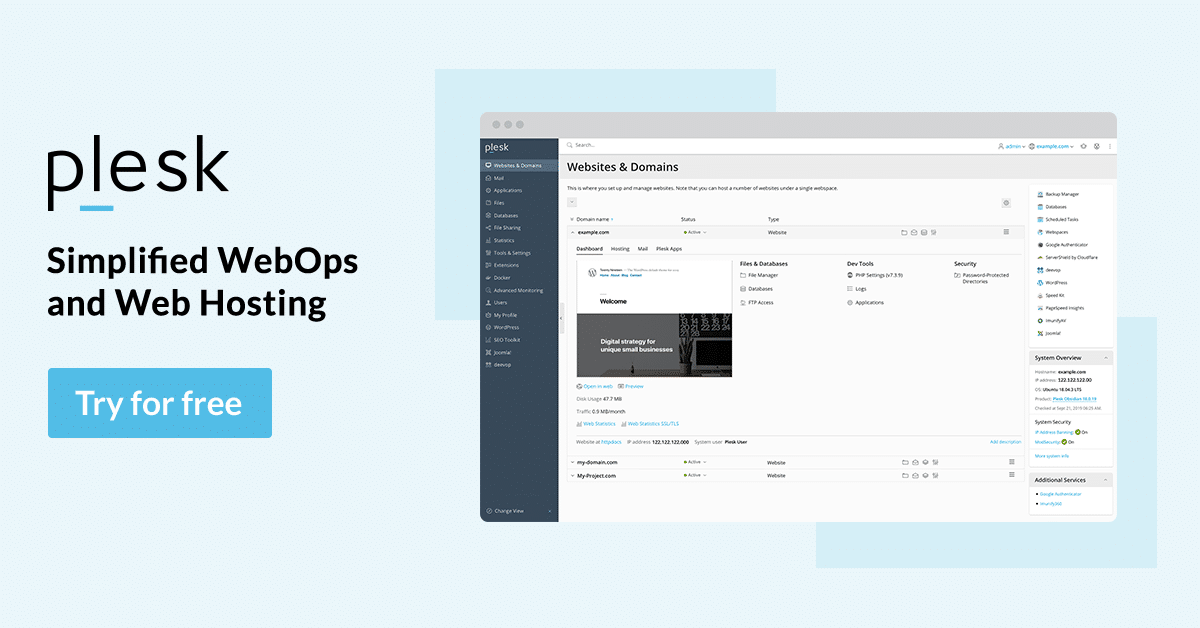The height and width of the screenshot is (628, 1200).
Task: Expand the my-domain.com row
Action: (x=575, y=462)
